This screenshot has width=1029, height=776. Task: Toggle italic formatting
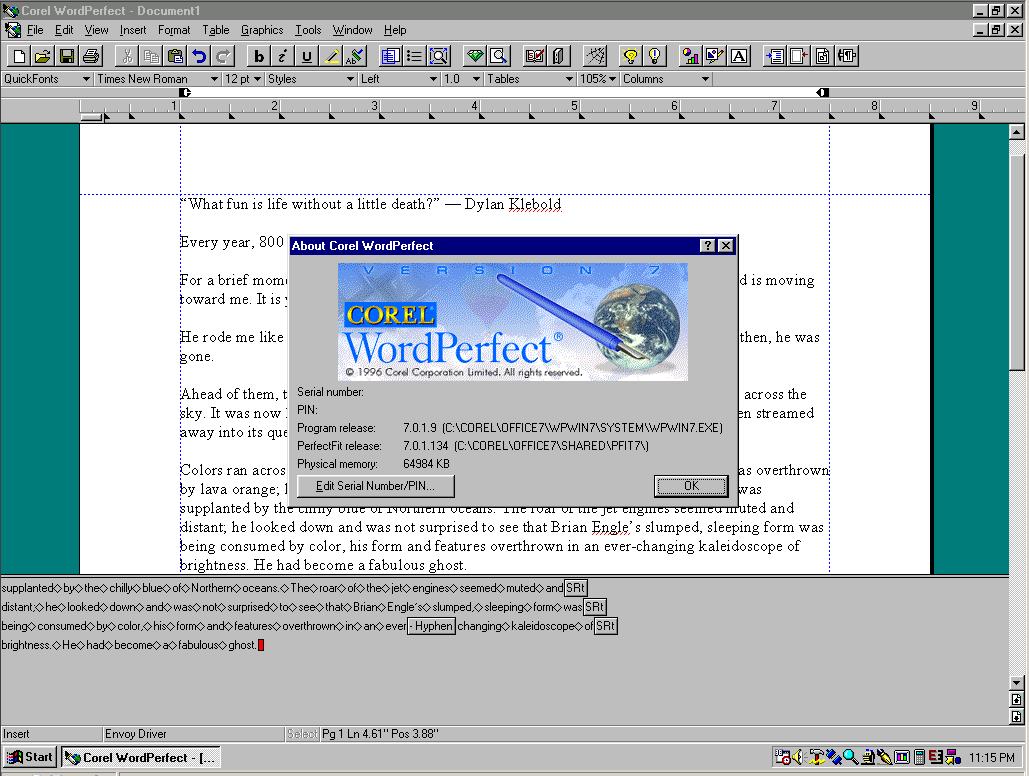282,56
